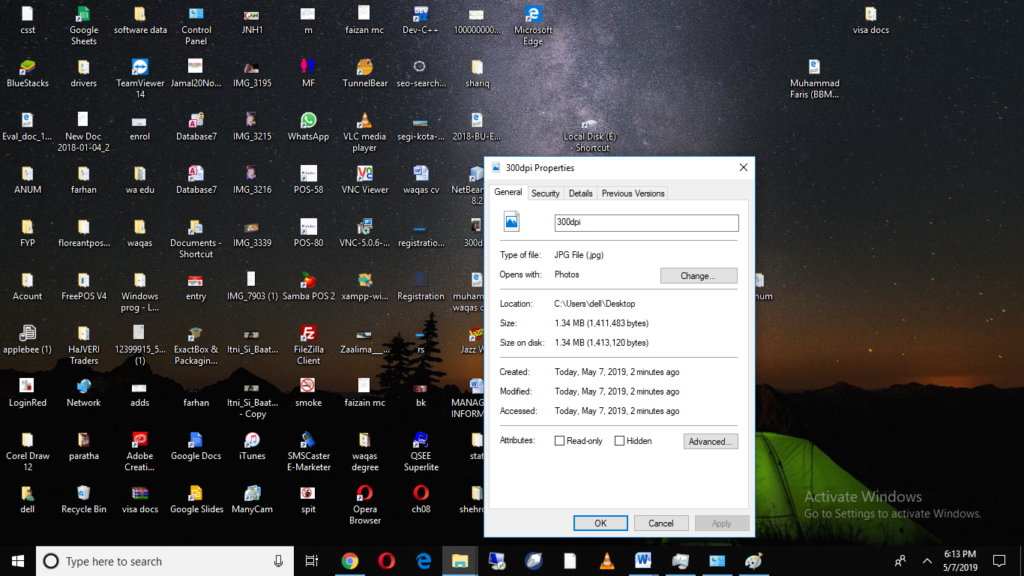Open the Windows Start menu

[x=18, y=561]
